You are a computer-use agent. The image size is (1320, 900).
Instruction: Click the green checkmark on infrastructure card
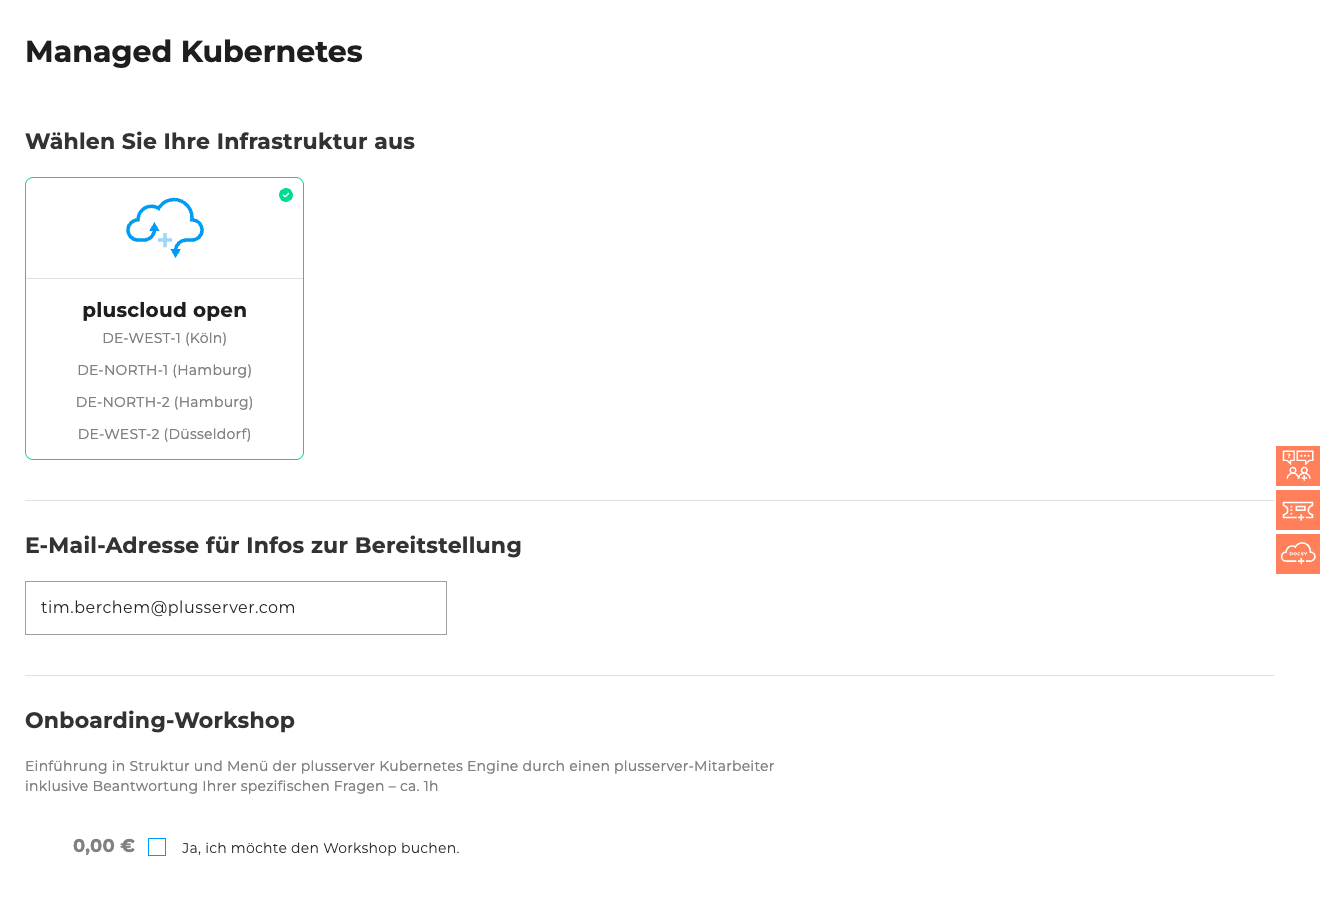point(286,195)
